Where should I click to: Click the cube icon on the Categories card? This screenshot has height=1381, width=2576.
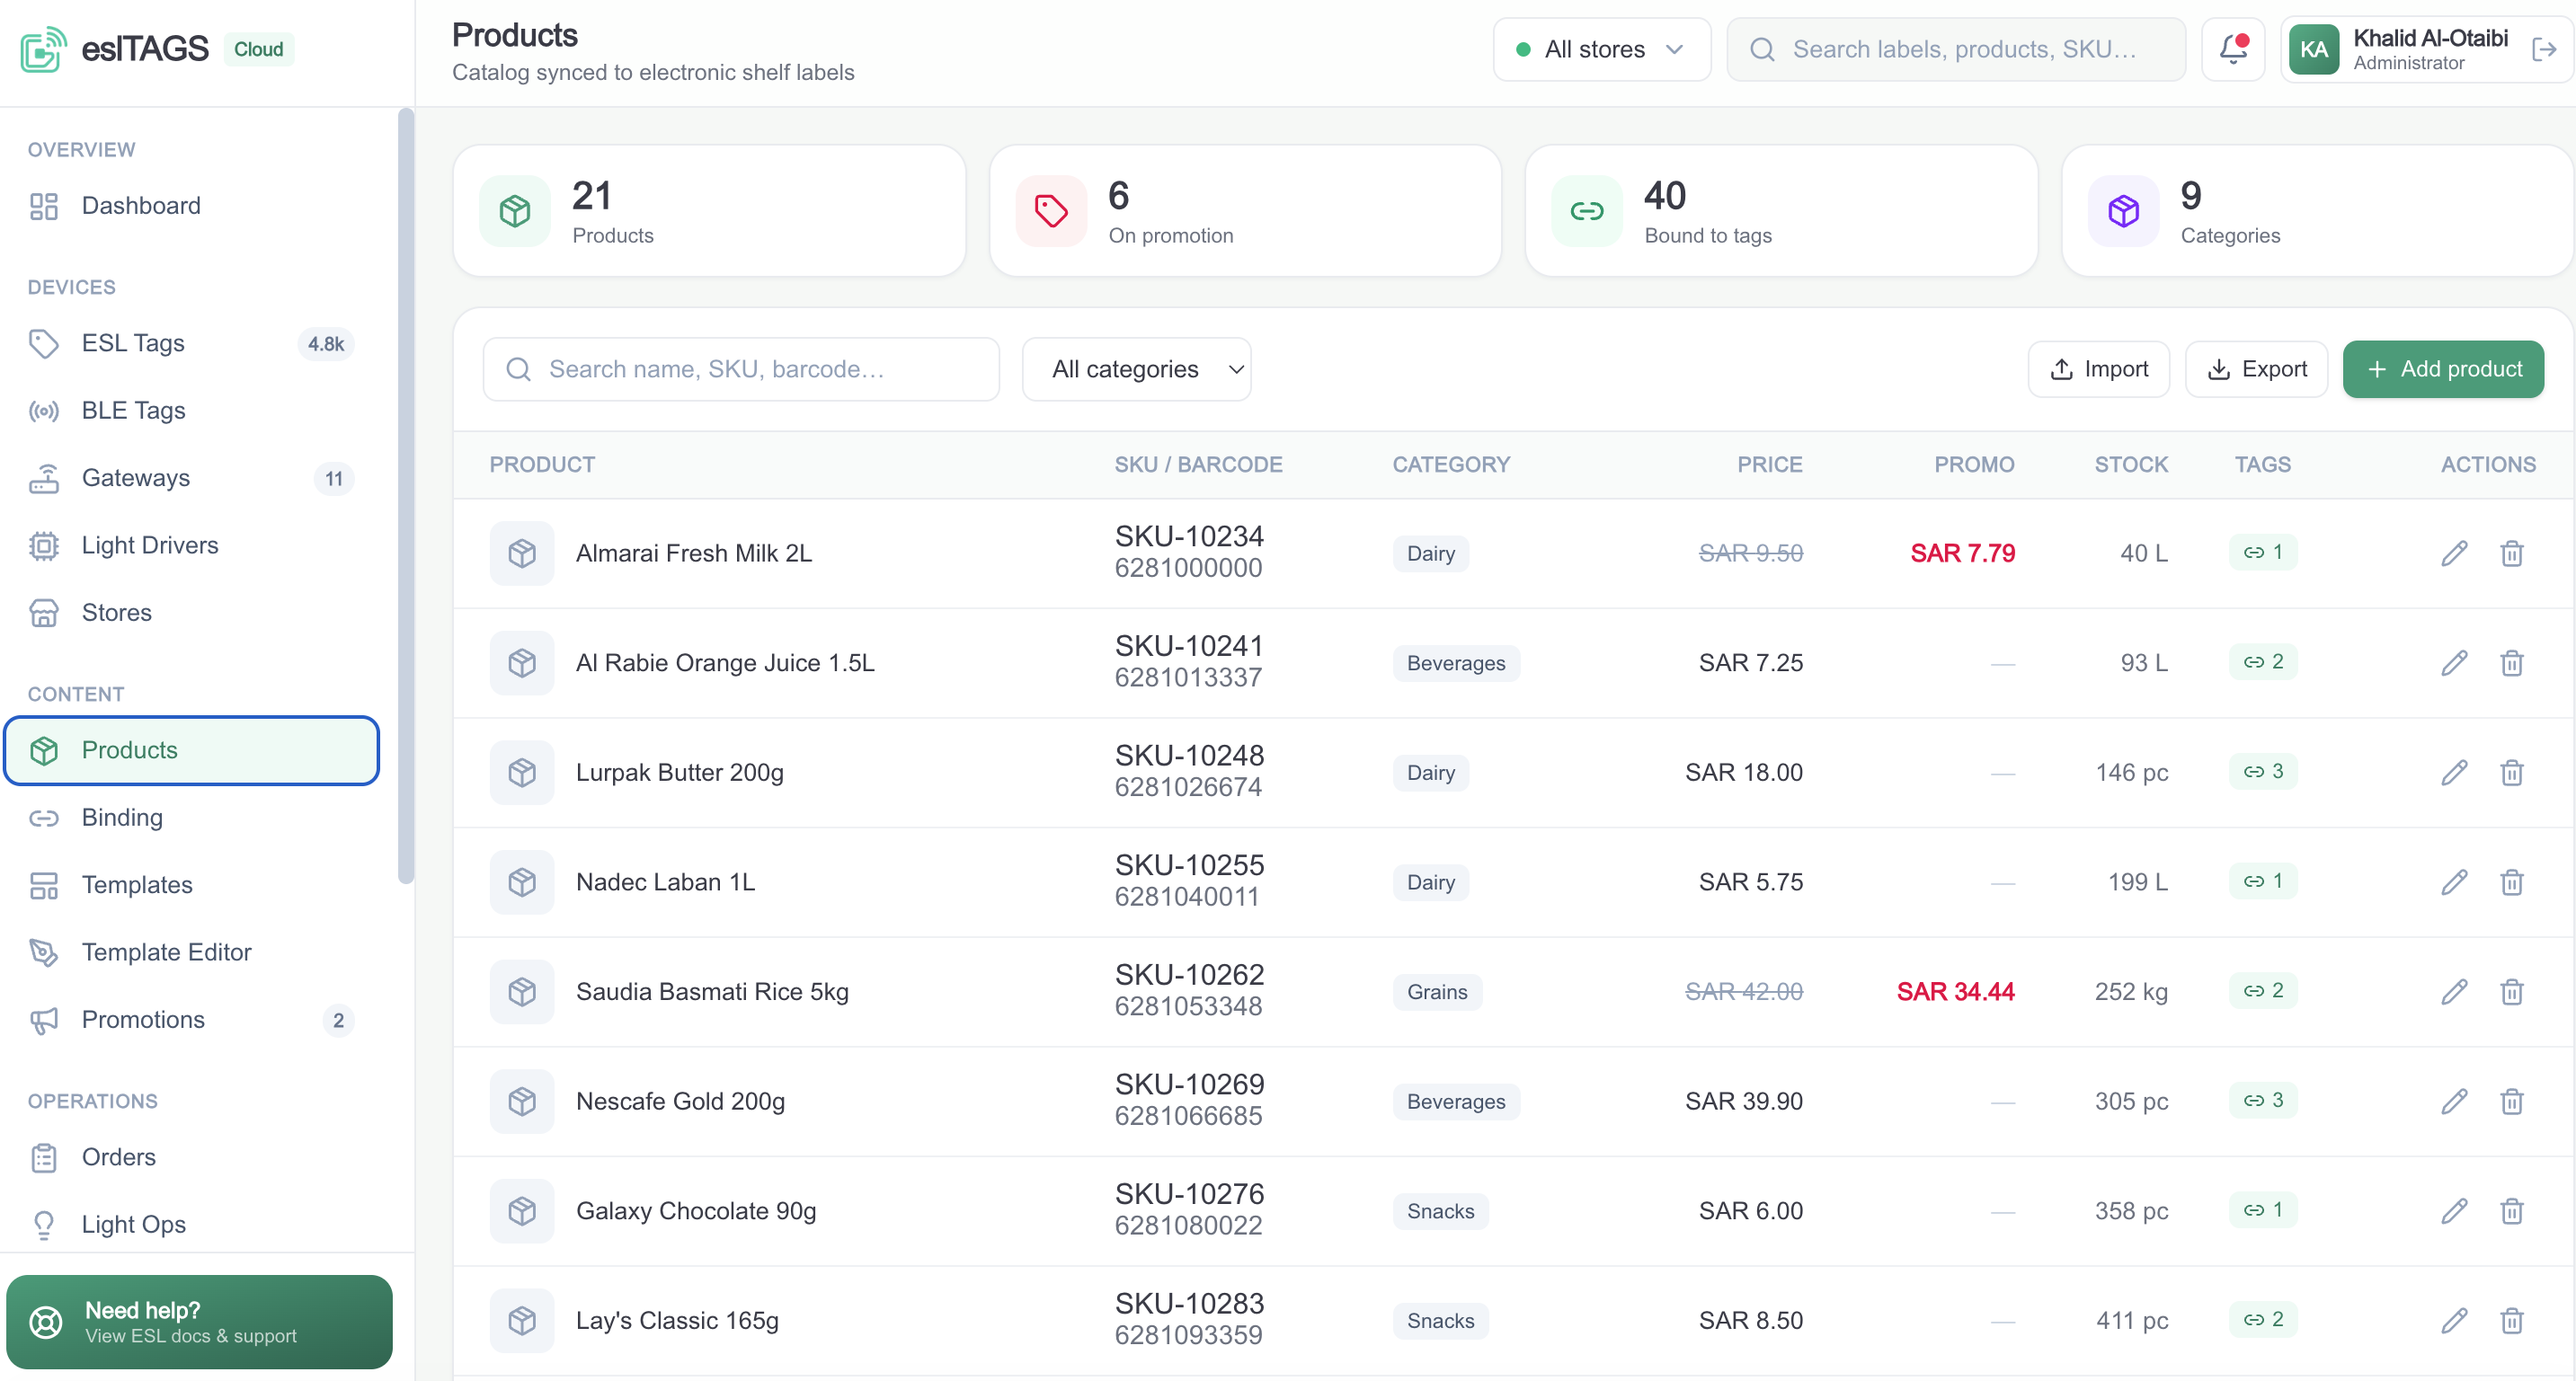coord(2123,211)
